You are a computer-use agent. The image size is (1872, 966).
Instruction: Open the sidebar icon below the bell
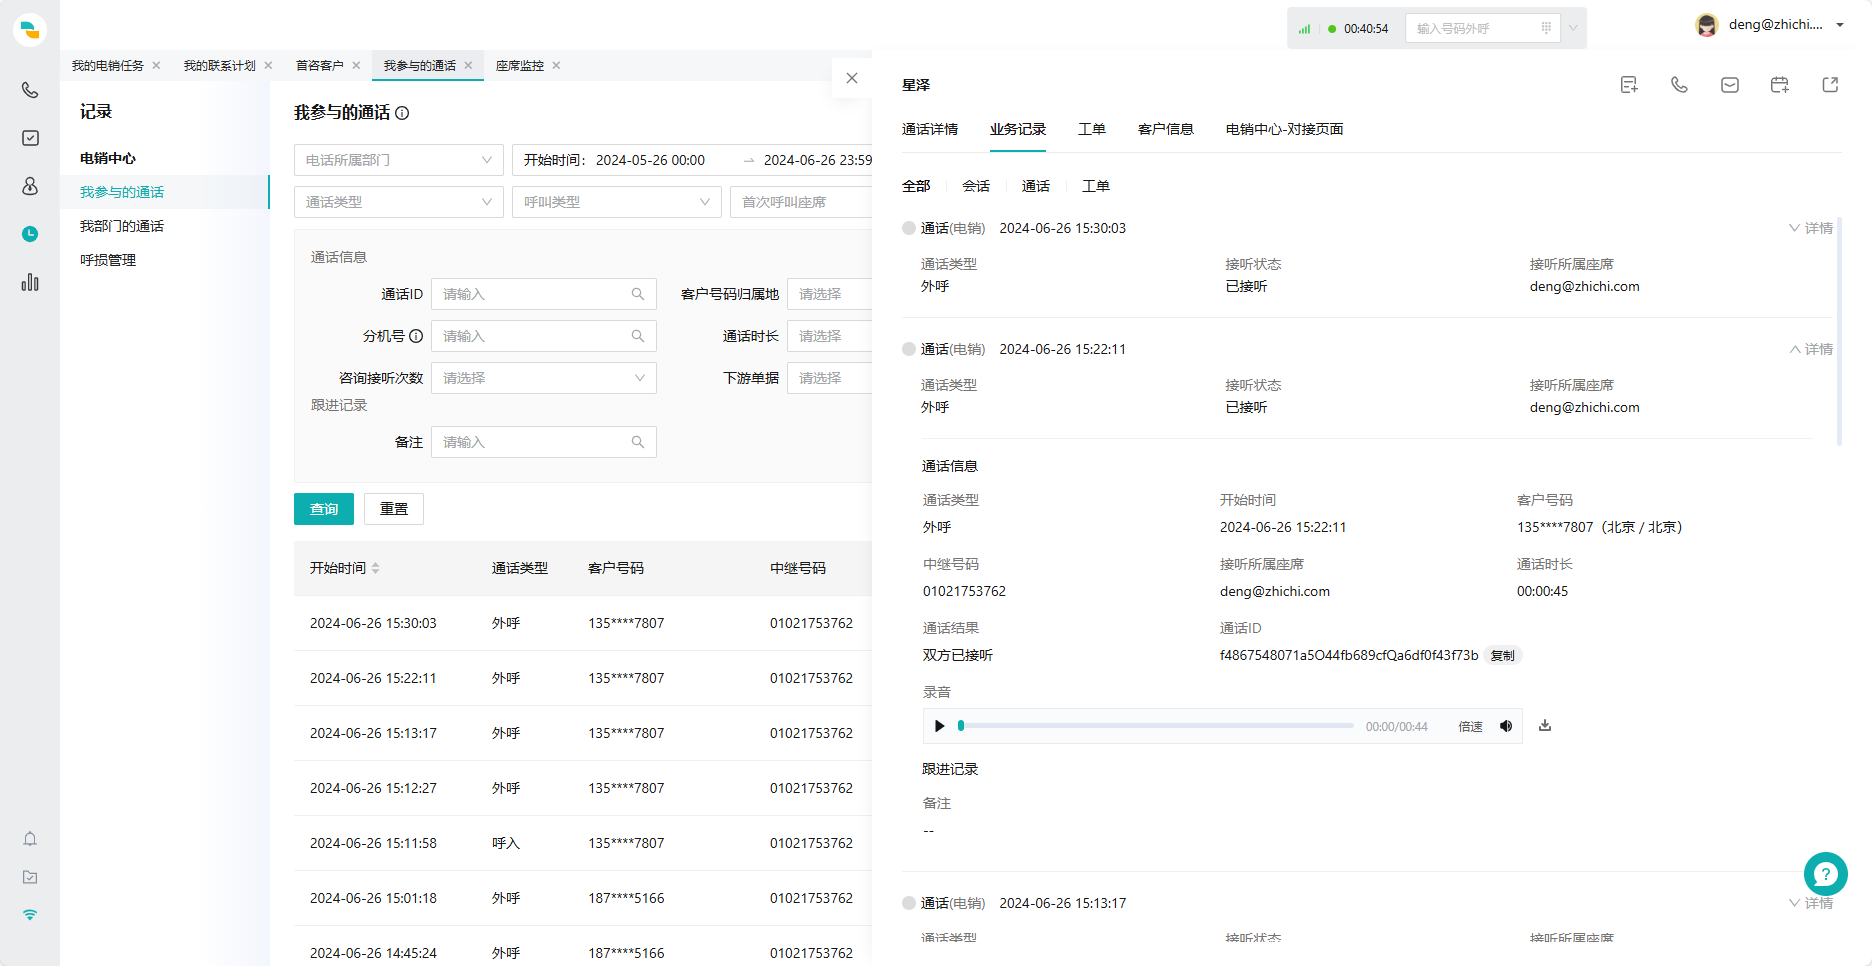click(x=30, y=877)
